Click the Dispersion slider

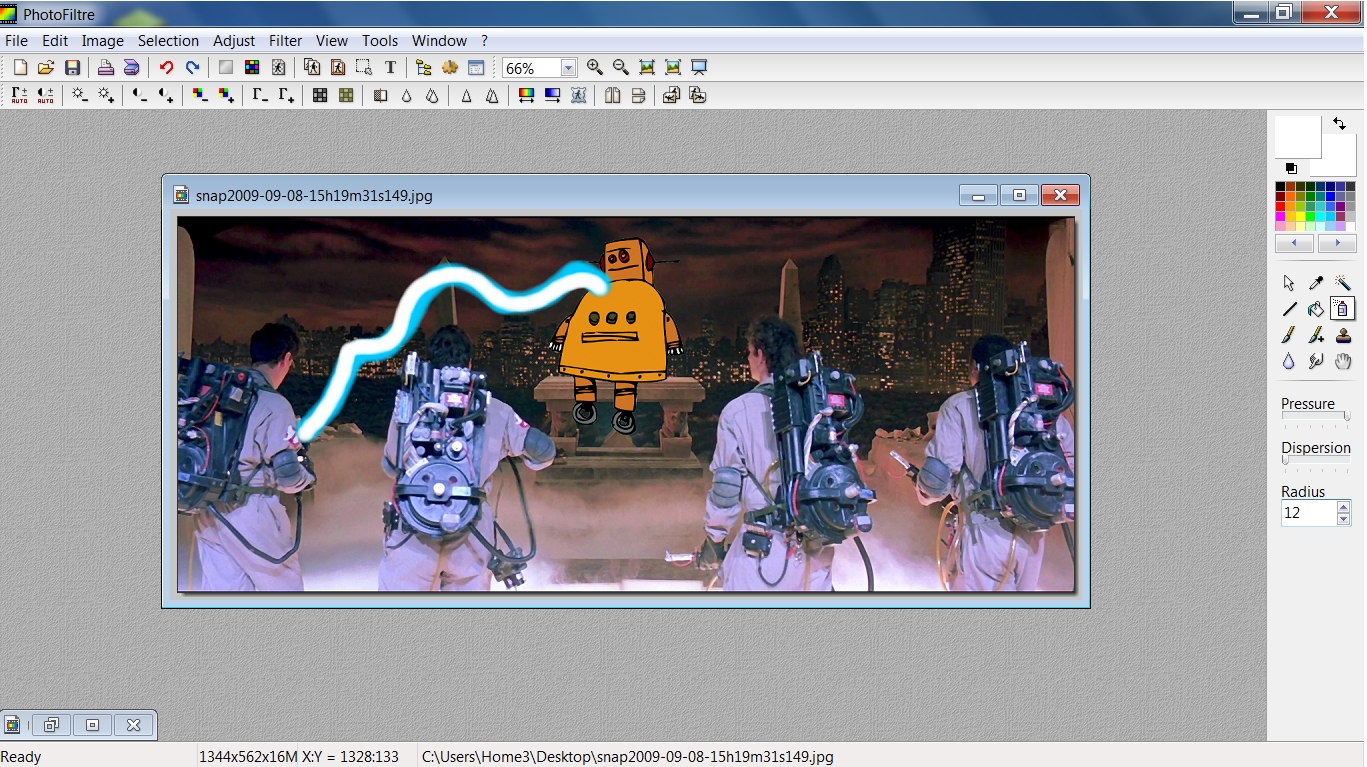pos(1316,461)
